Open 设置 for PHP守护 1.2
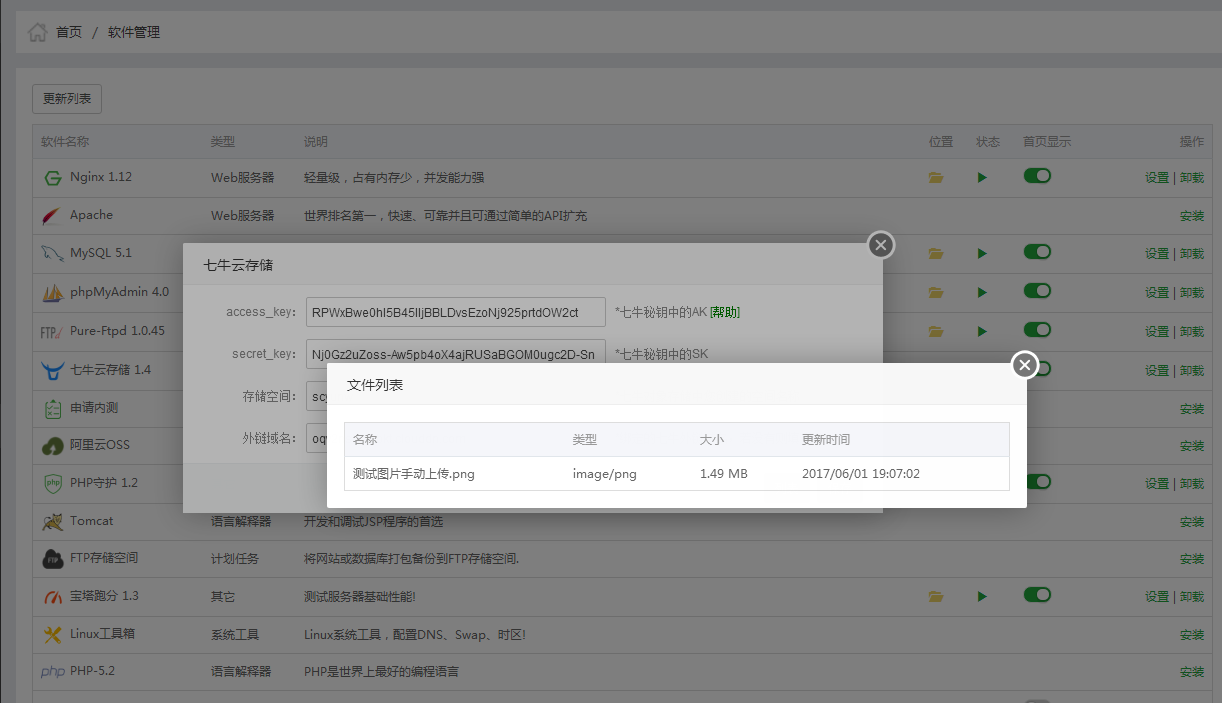Screen dimensions: 1222x703 point(1157,484)
